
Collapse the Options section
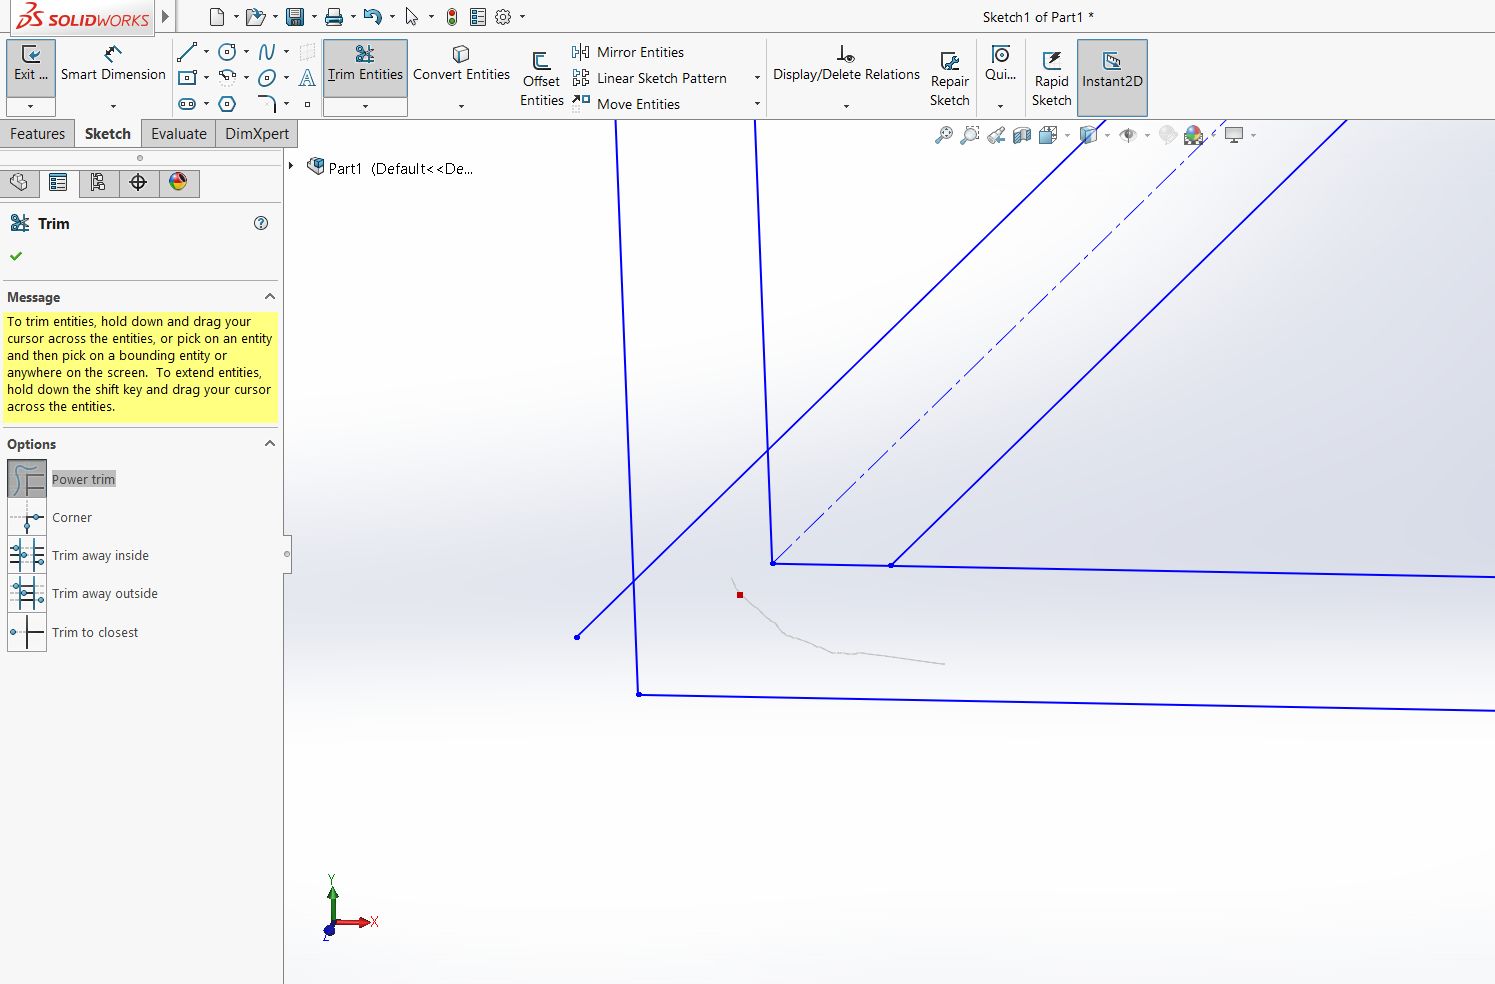pos(269,444)
